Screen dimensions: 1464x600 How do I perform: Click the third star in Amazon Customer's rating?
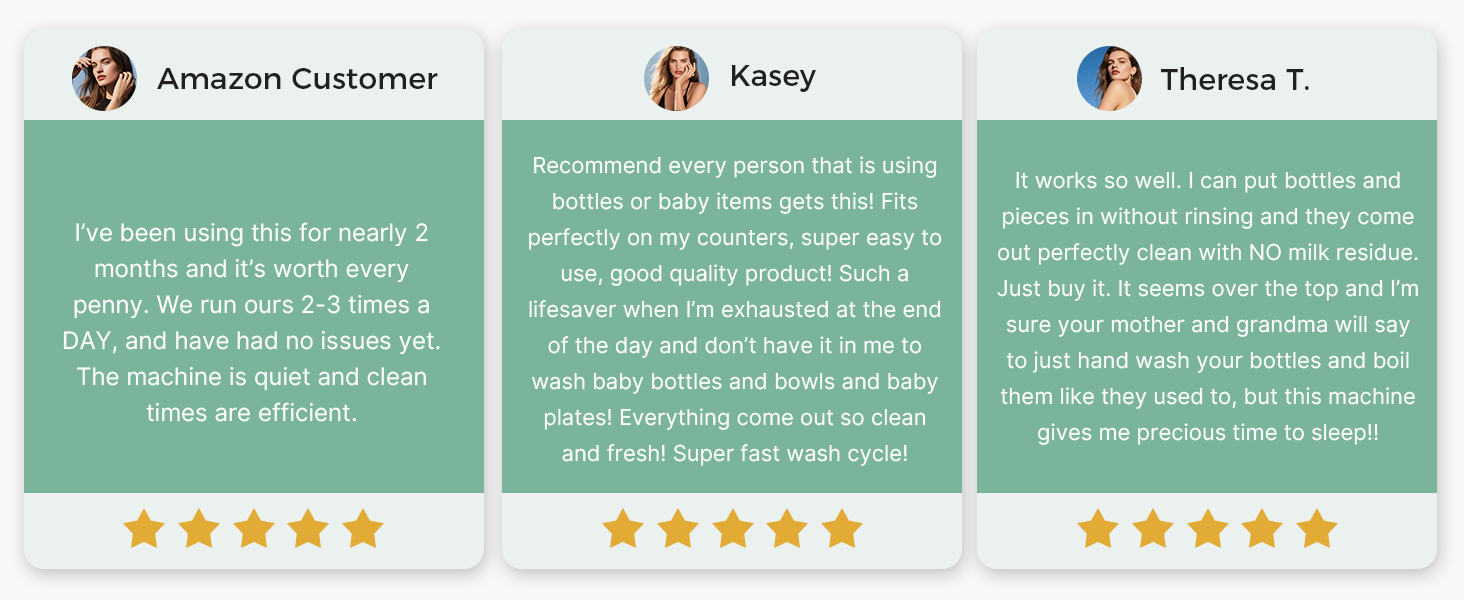254,529
